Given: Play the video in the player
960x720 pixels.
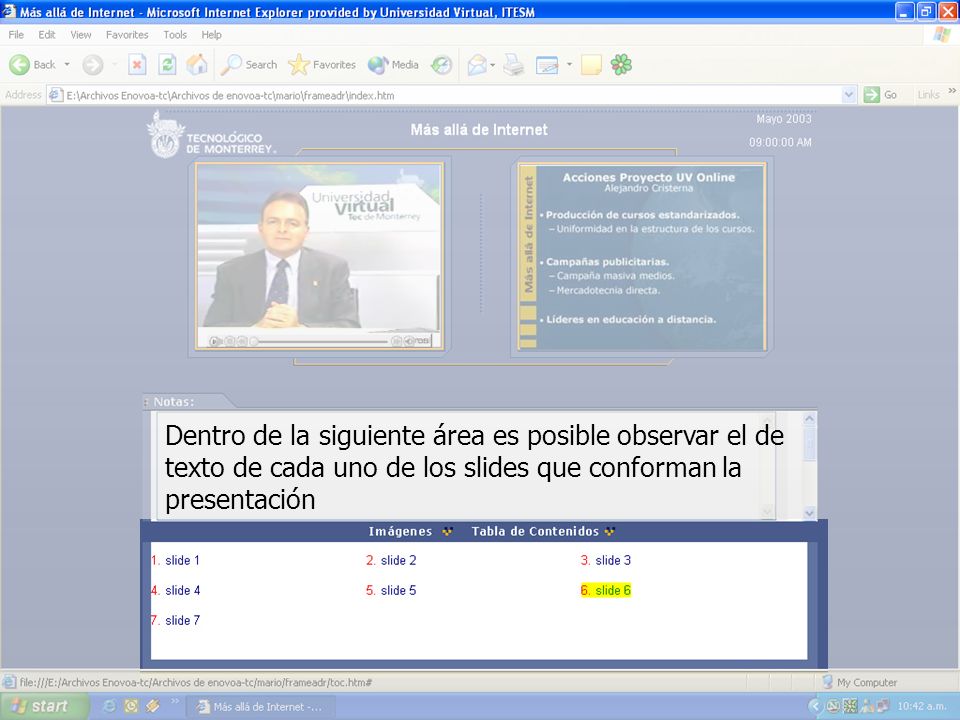Looking at the screenshot, I should pos(214,341).
